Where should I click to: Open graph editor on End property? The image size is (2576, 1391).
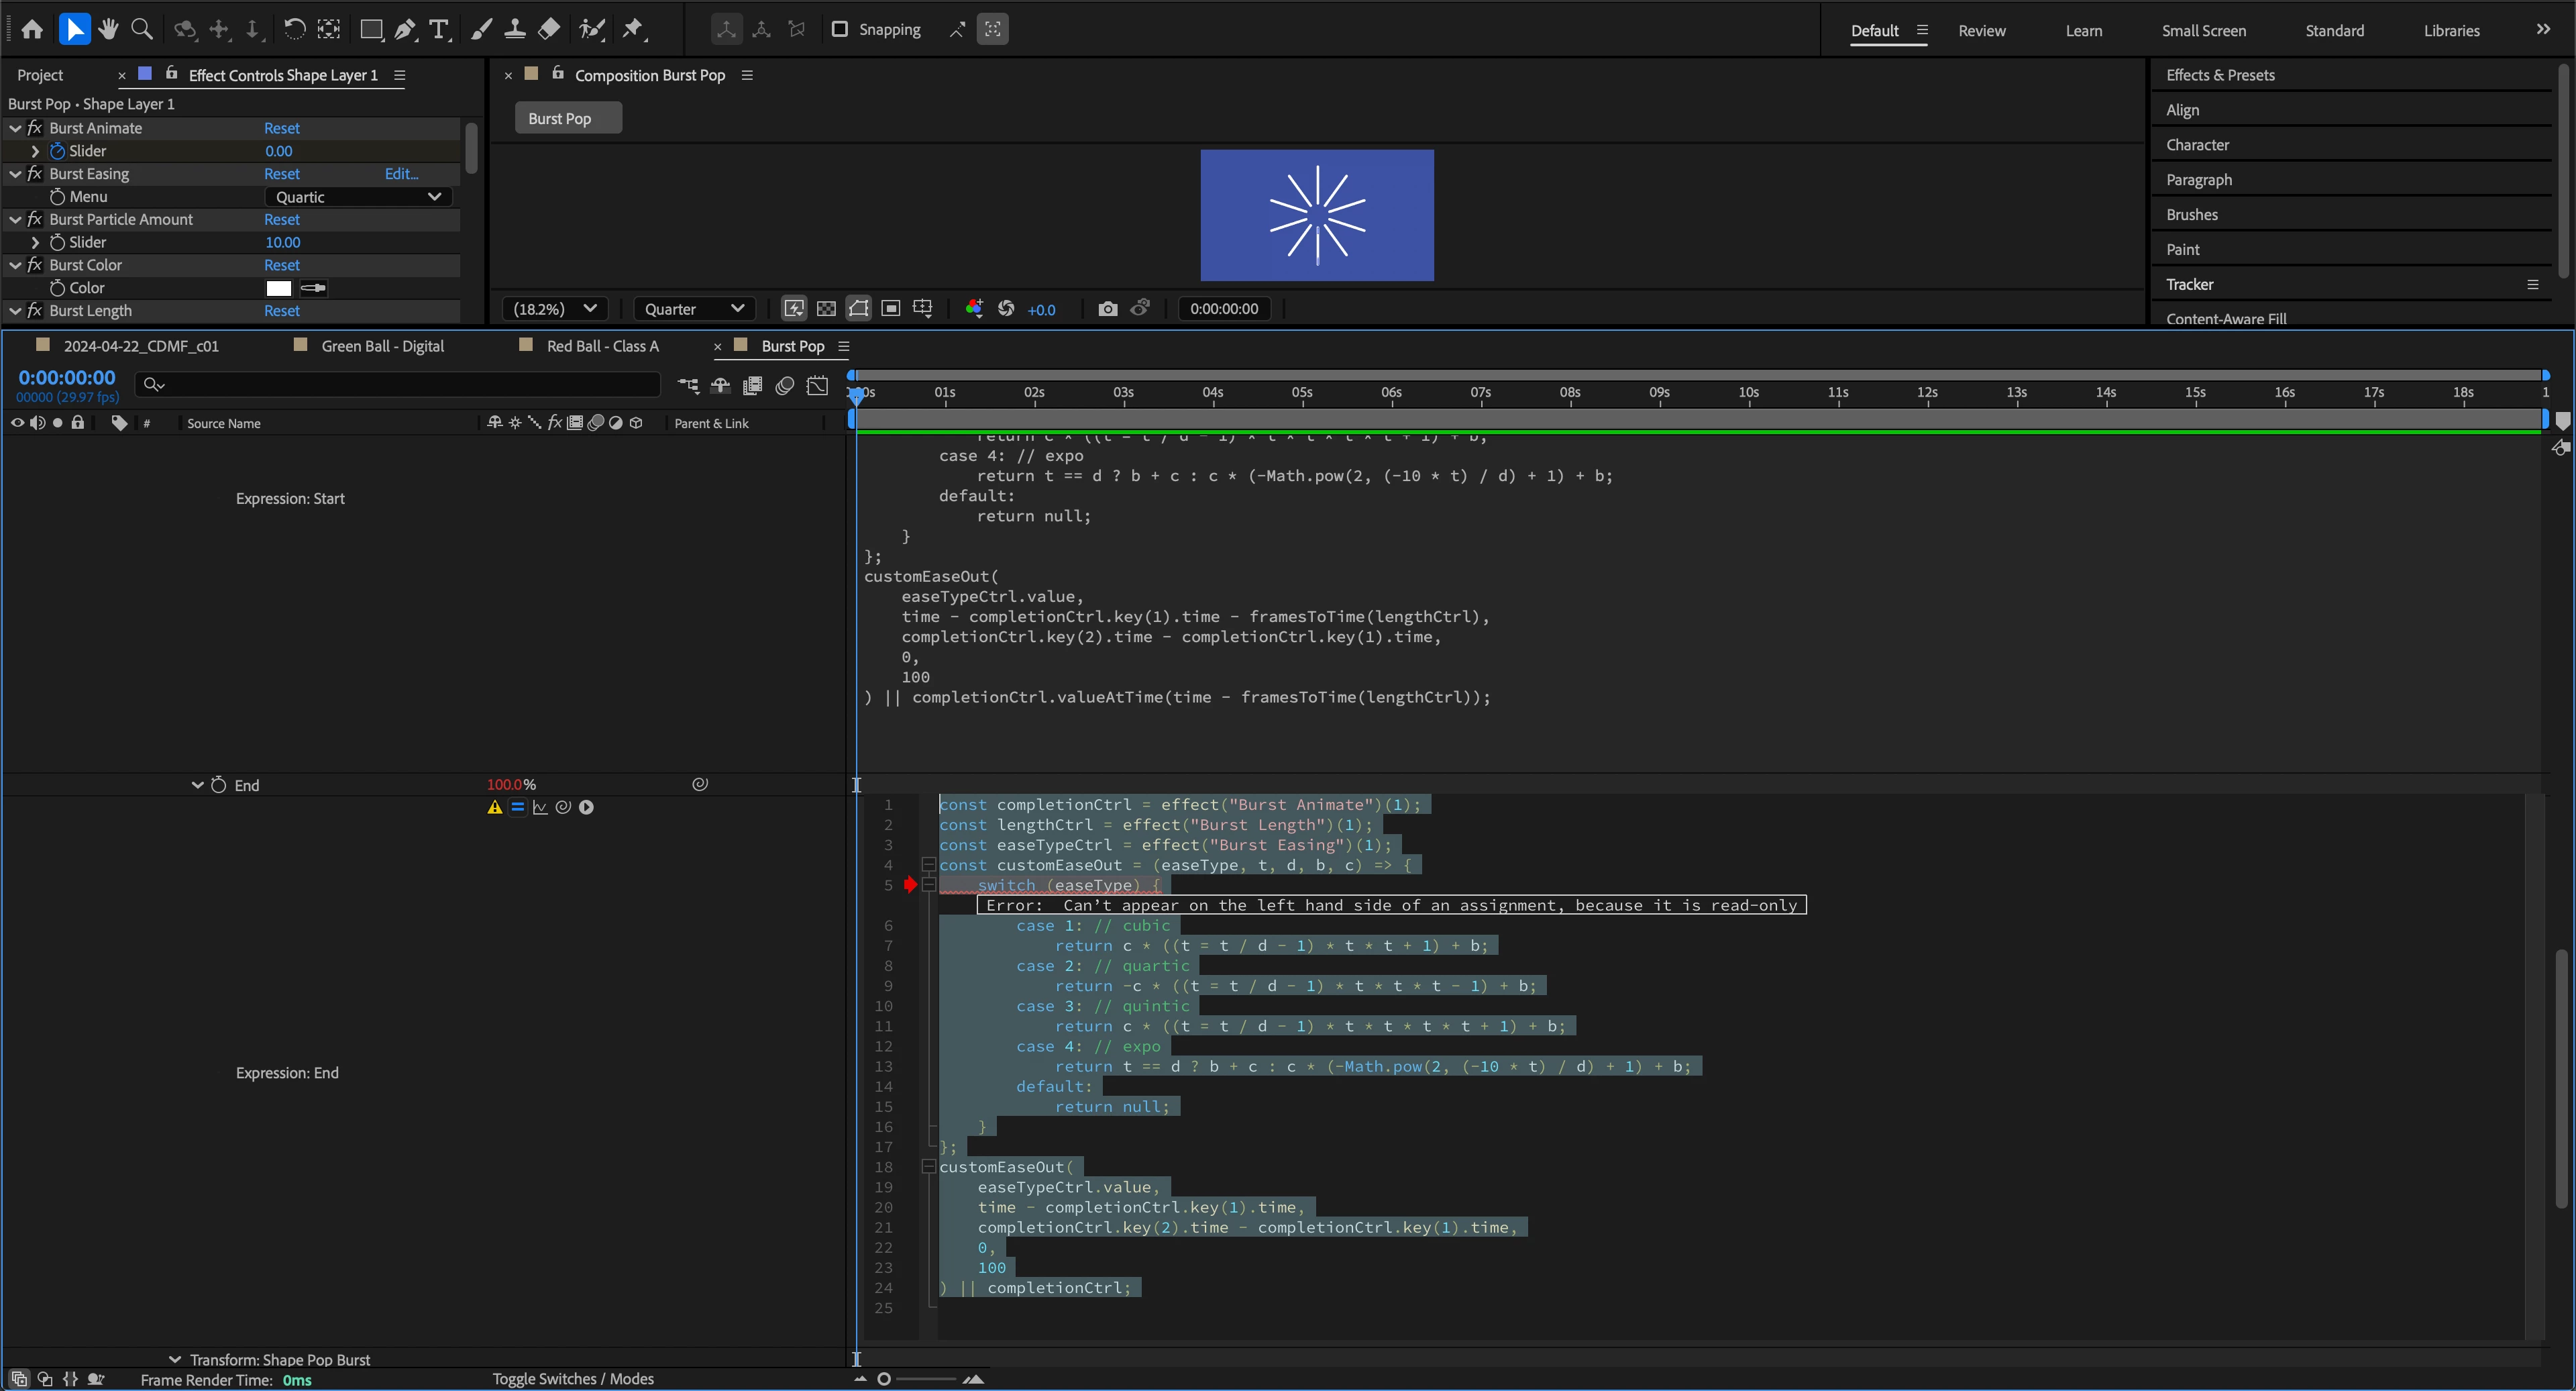pyautogui.click(x=540, y=808)
